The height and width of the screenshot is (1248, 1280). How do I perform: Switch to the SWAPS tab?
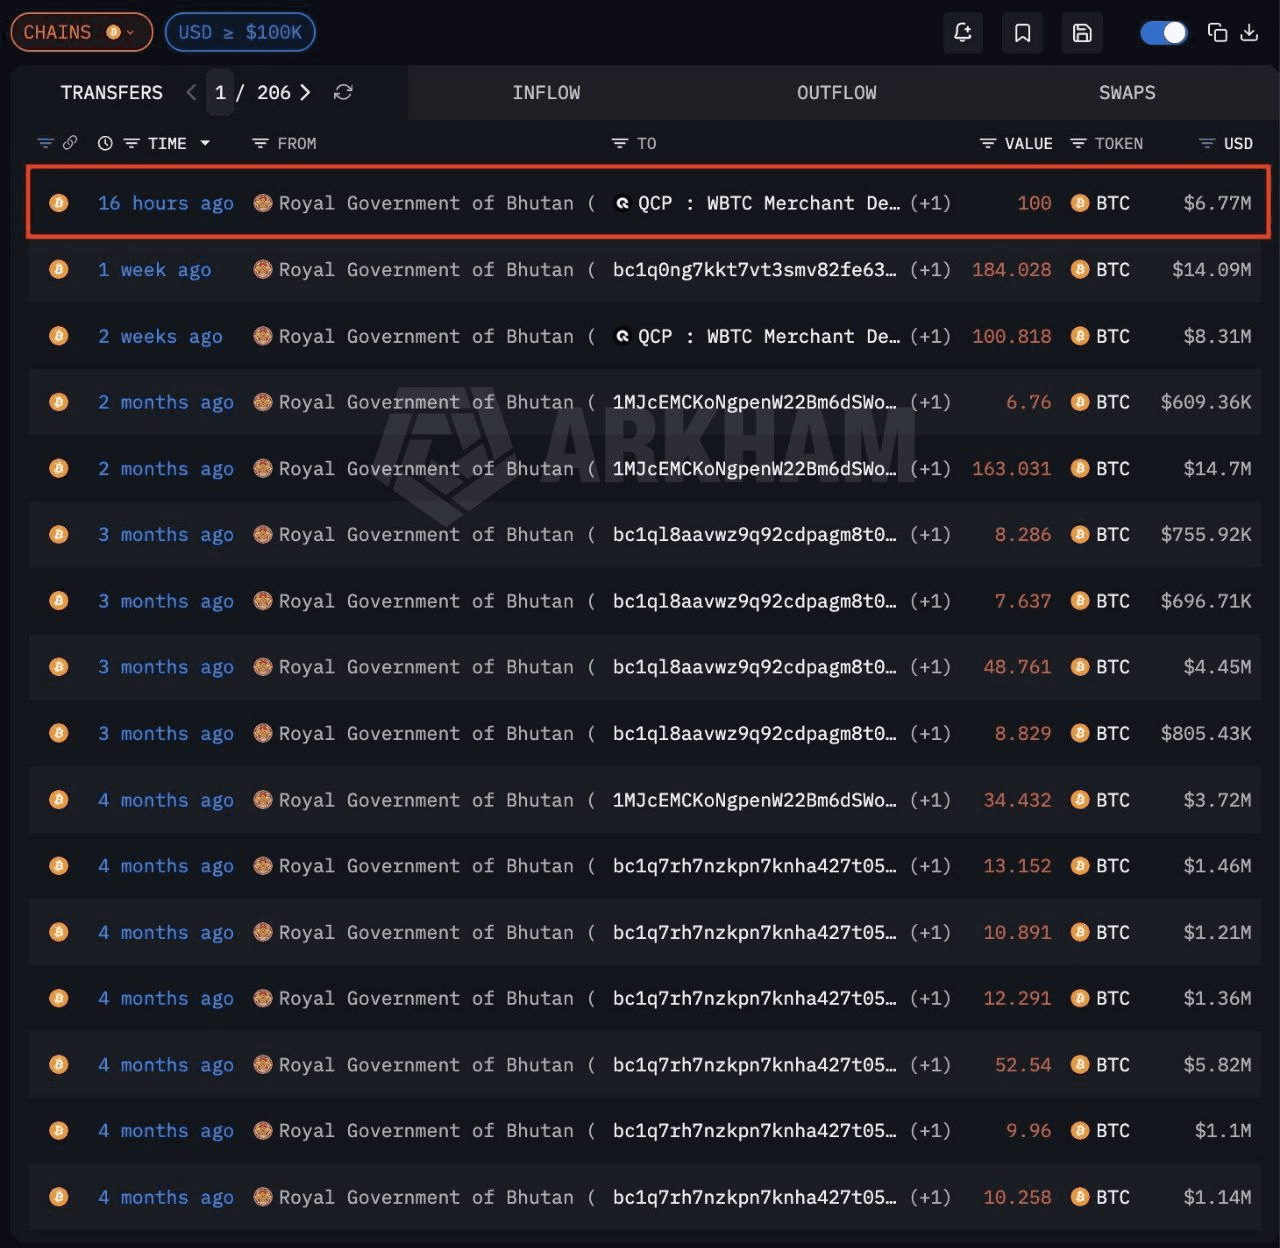(x=1127, y=92)
